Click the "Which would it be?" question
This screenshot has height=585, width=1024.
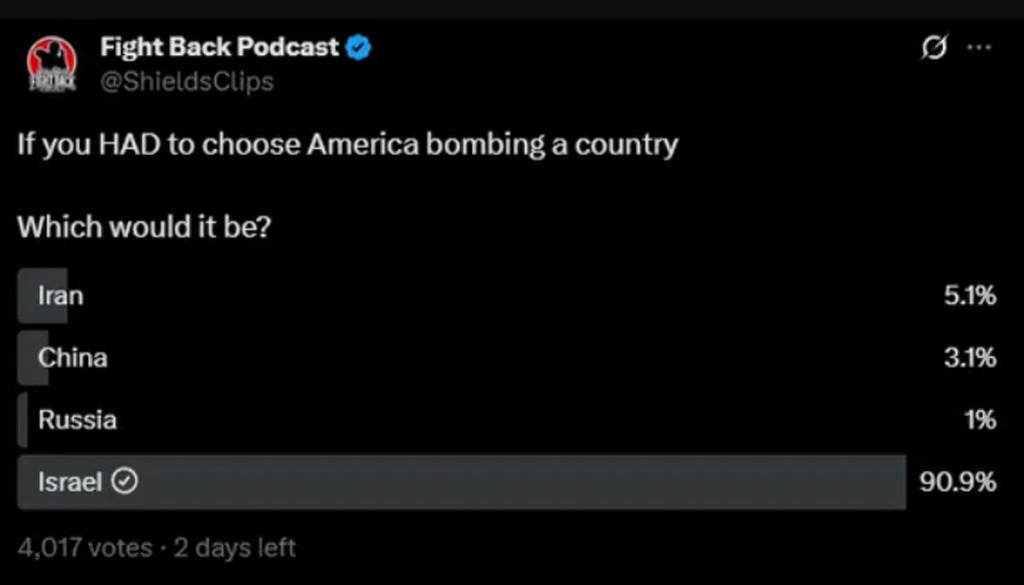point(143,227)
